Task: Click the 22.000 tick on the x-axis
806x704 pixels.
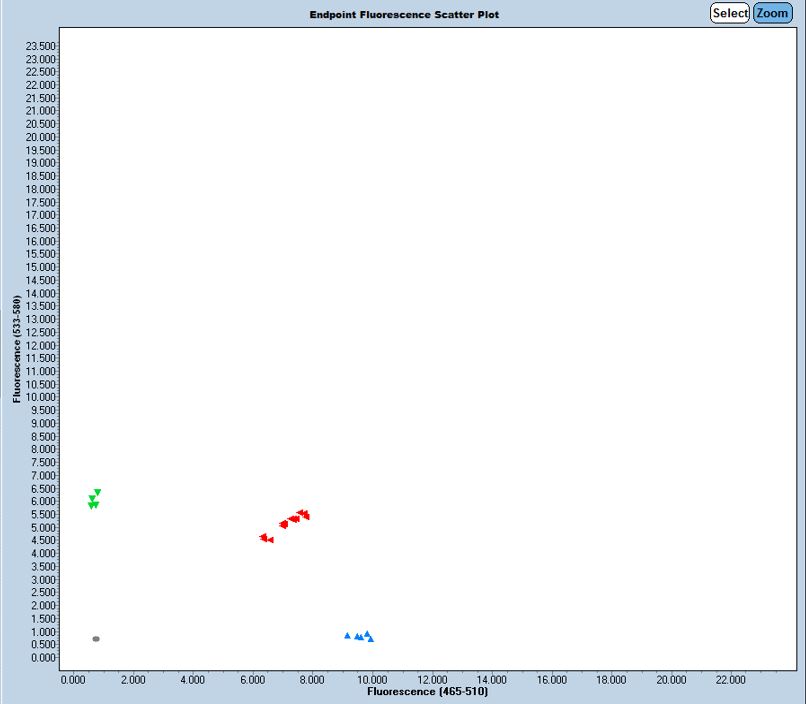Action: [x=731, y=679]
